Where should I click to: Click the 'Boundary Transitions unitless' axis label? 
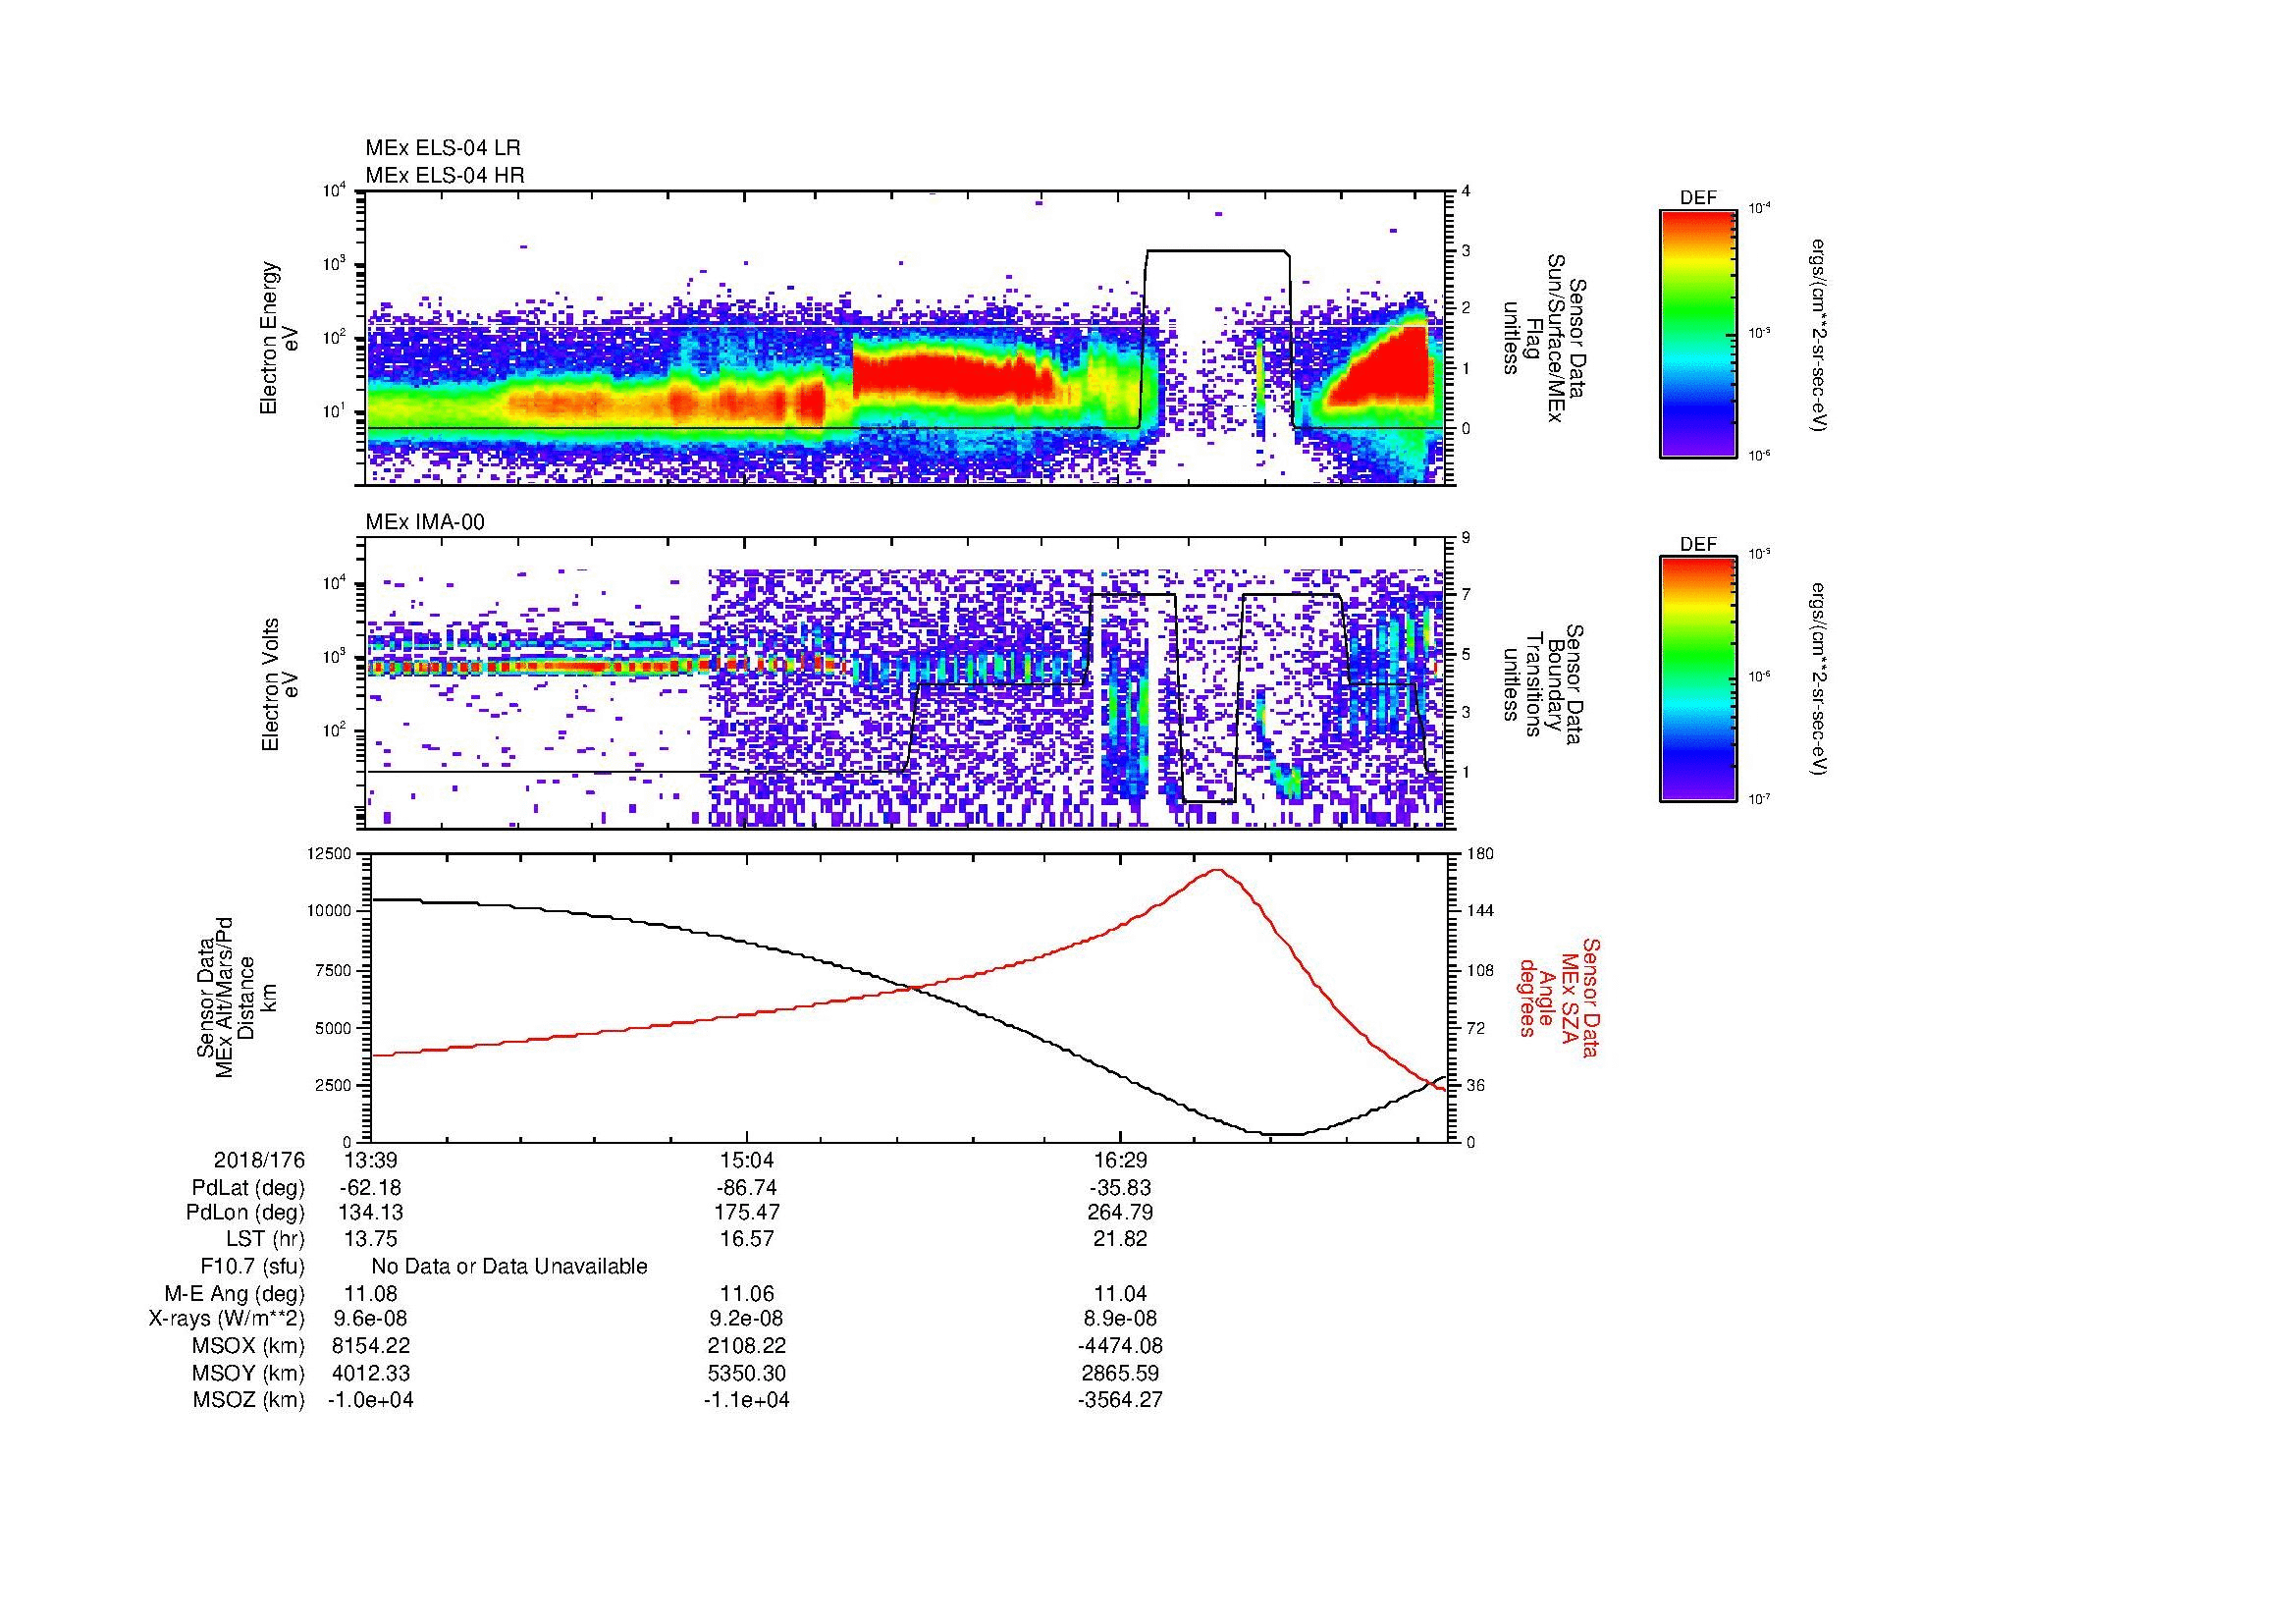pyautogui.click(x=1543, y=684)
